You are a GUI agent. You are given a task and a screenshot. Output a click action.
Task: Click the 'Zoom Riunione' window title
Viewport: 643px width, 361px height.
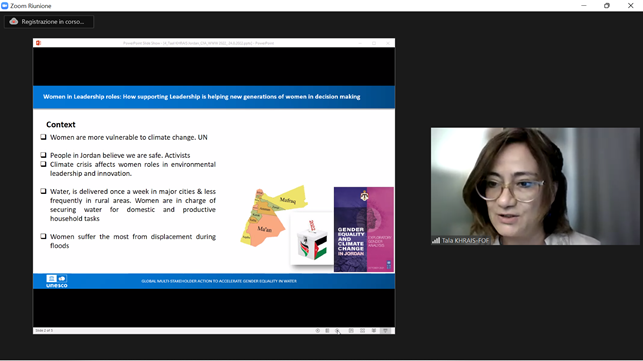pos(31,6)
